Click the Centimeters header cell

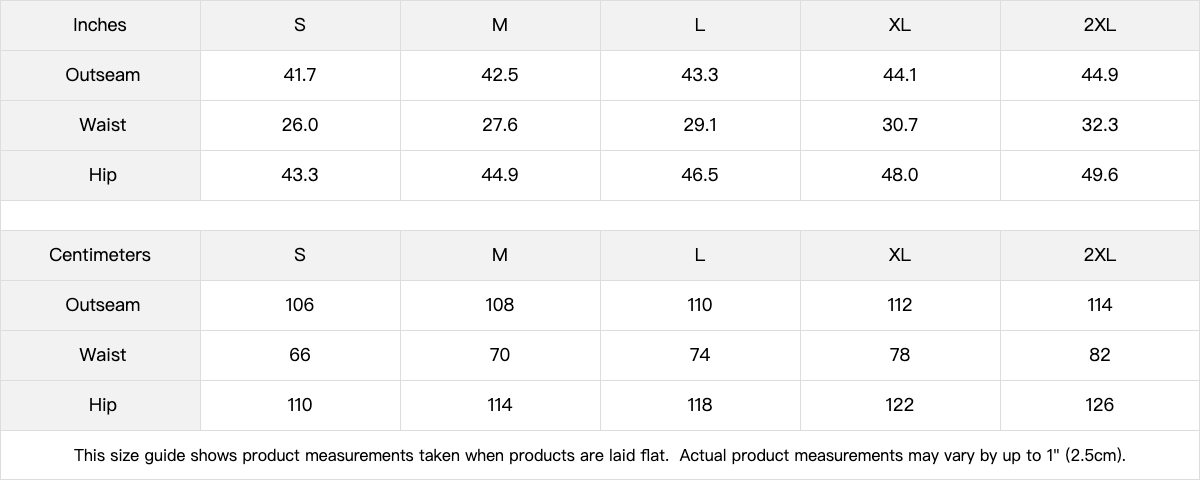(x=100, y=255)
